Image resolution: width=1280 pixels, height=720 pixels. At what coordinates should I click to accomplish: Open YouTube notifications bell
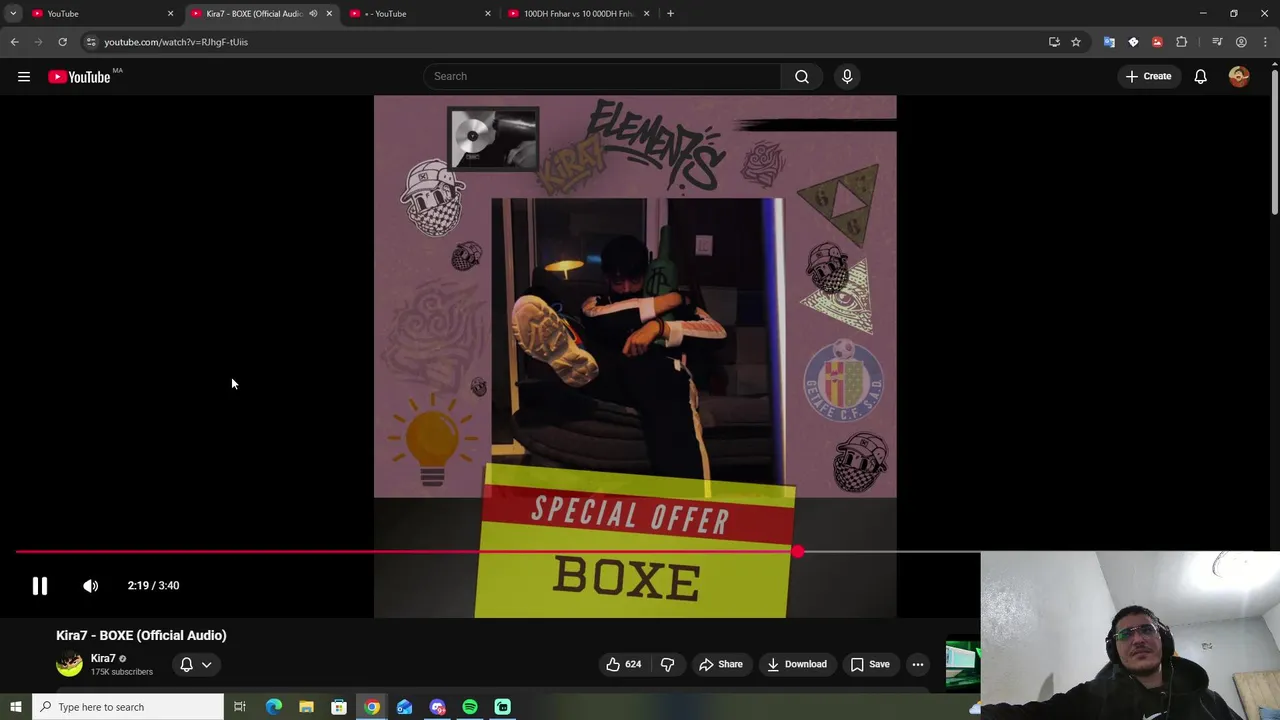(1200, 76)
